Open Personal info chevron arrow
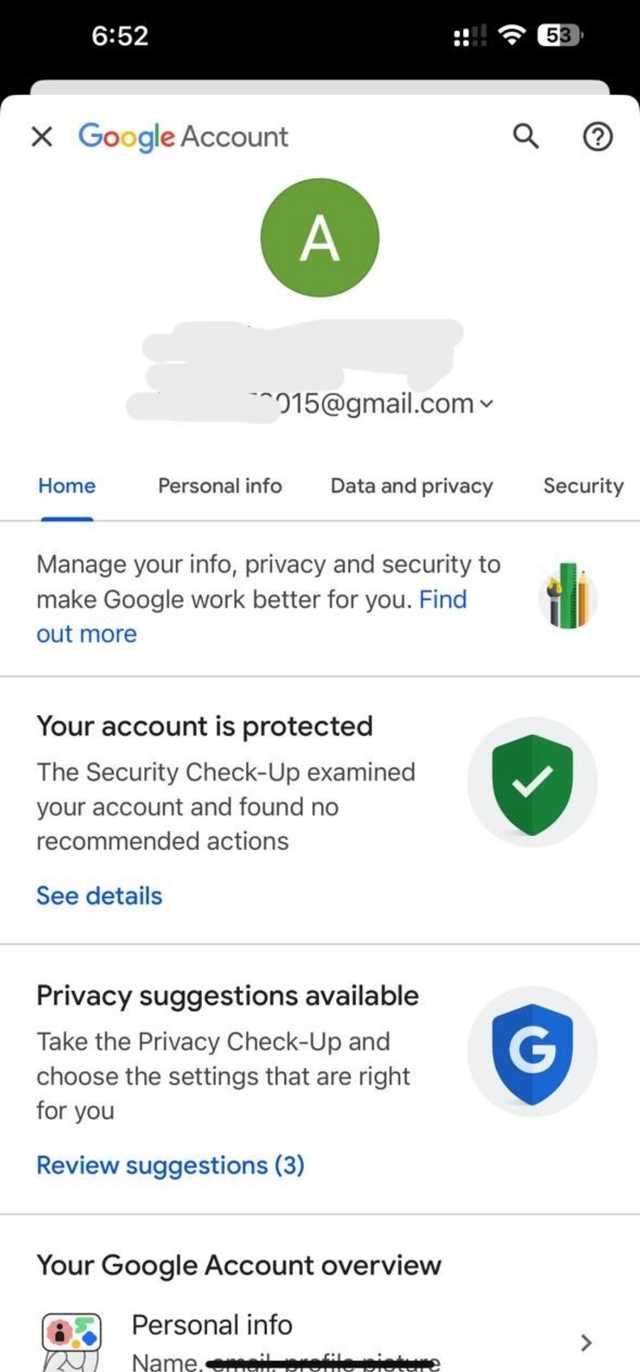The width and height of the screenshot is (640, 1372). (x=587, y=1342)
